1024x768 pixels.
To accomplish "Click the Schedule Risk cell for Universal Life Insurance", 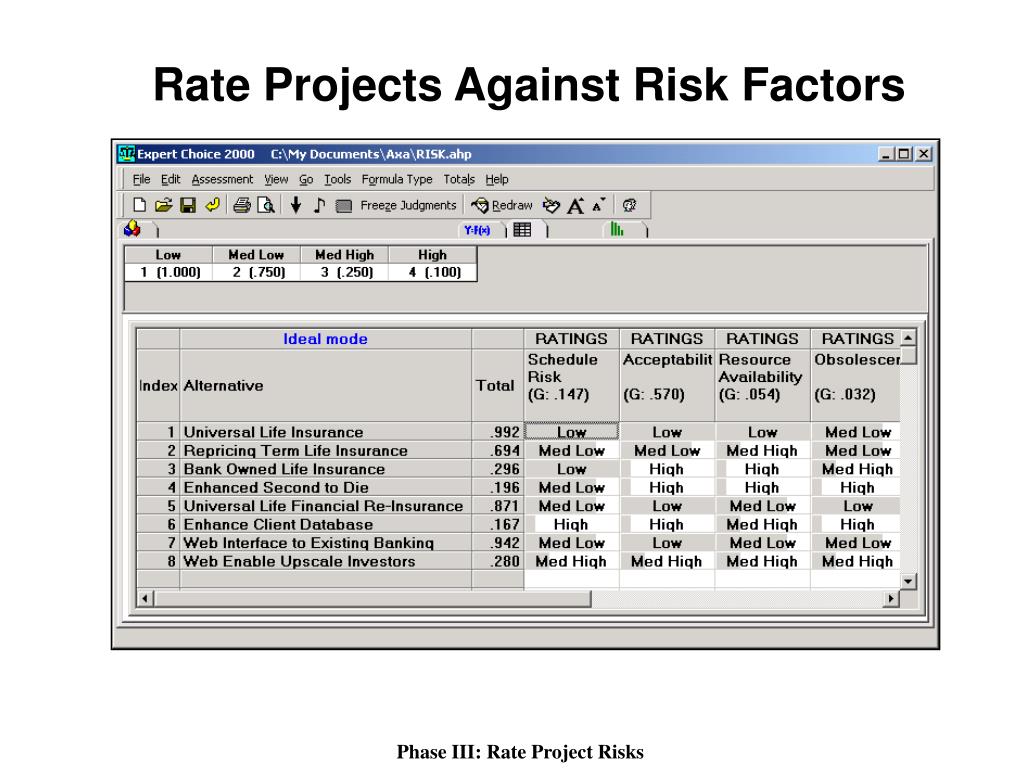I will point(571,432).
